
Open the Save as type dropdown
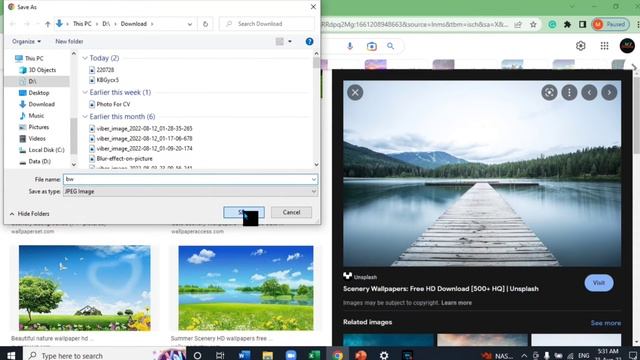point(190,191)
